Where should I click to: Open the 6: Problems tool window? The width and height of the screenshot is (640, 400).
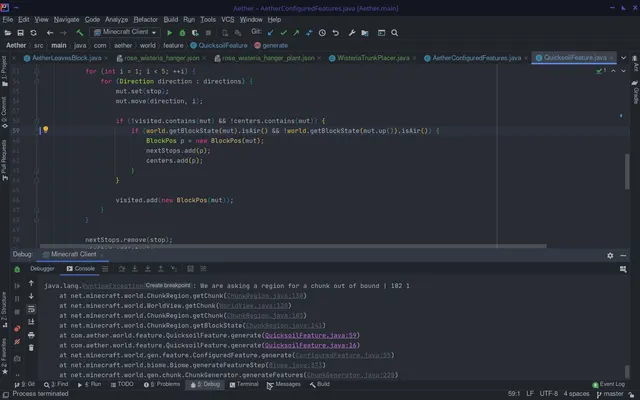162,384
